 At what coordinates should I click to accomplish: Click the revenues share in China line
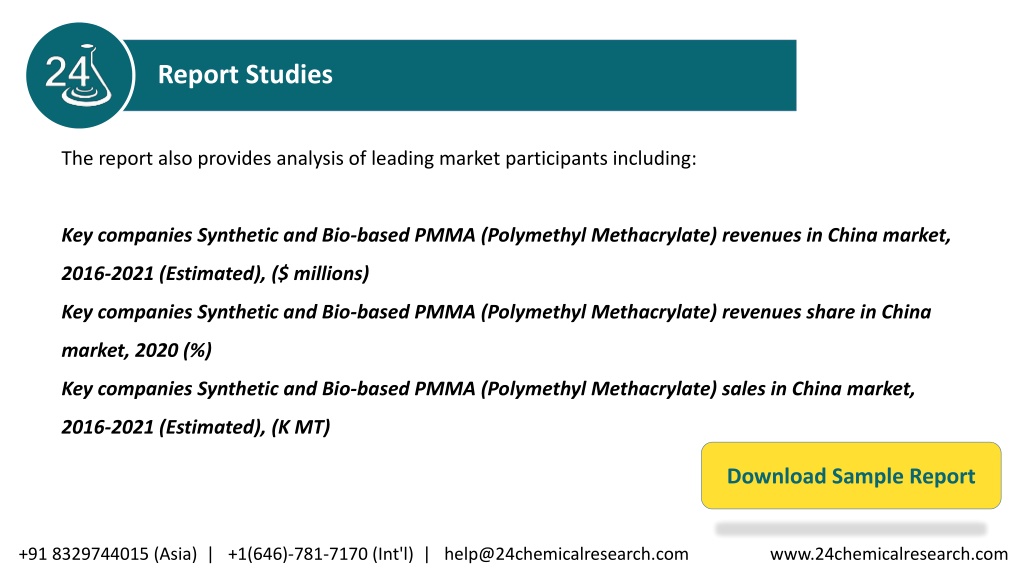pyautogui.click(x=496, y=312)
